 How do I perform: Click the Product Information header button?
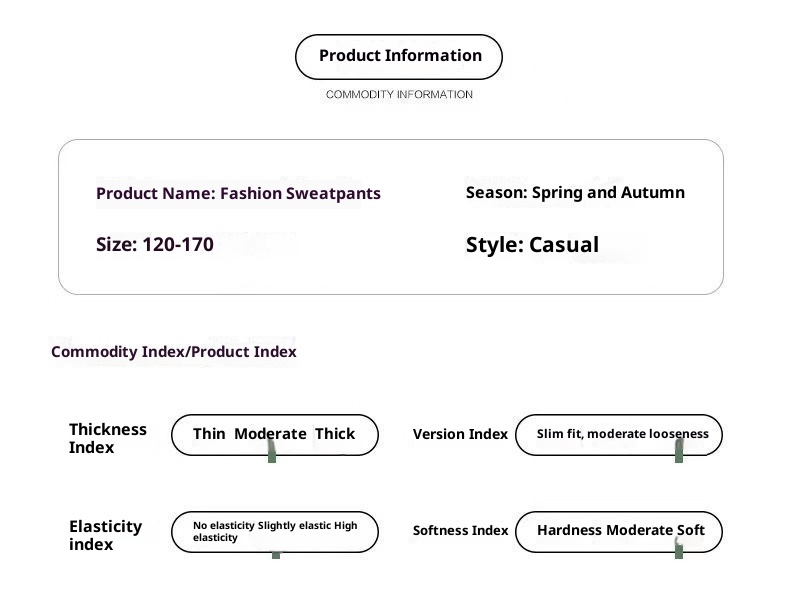pyautogui.click(x=399, y=56)
